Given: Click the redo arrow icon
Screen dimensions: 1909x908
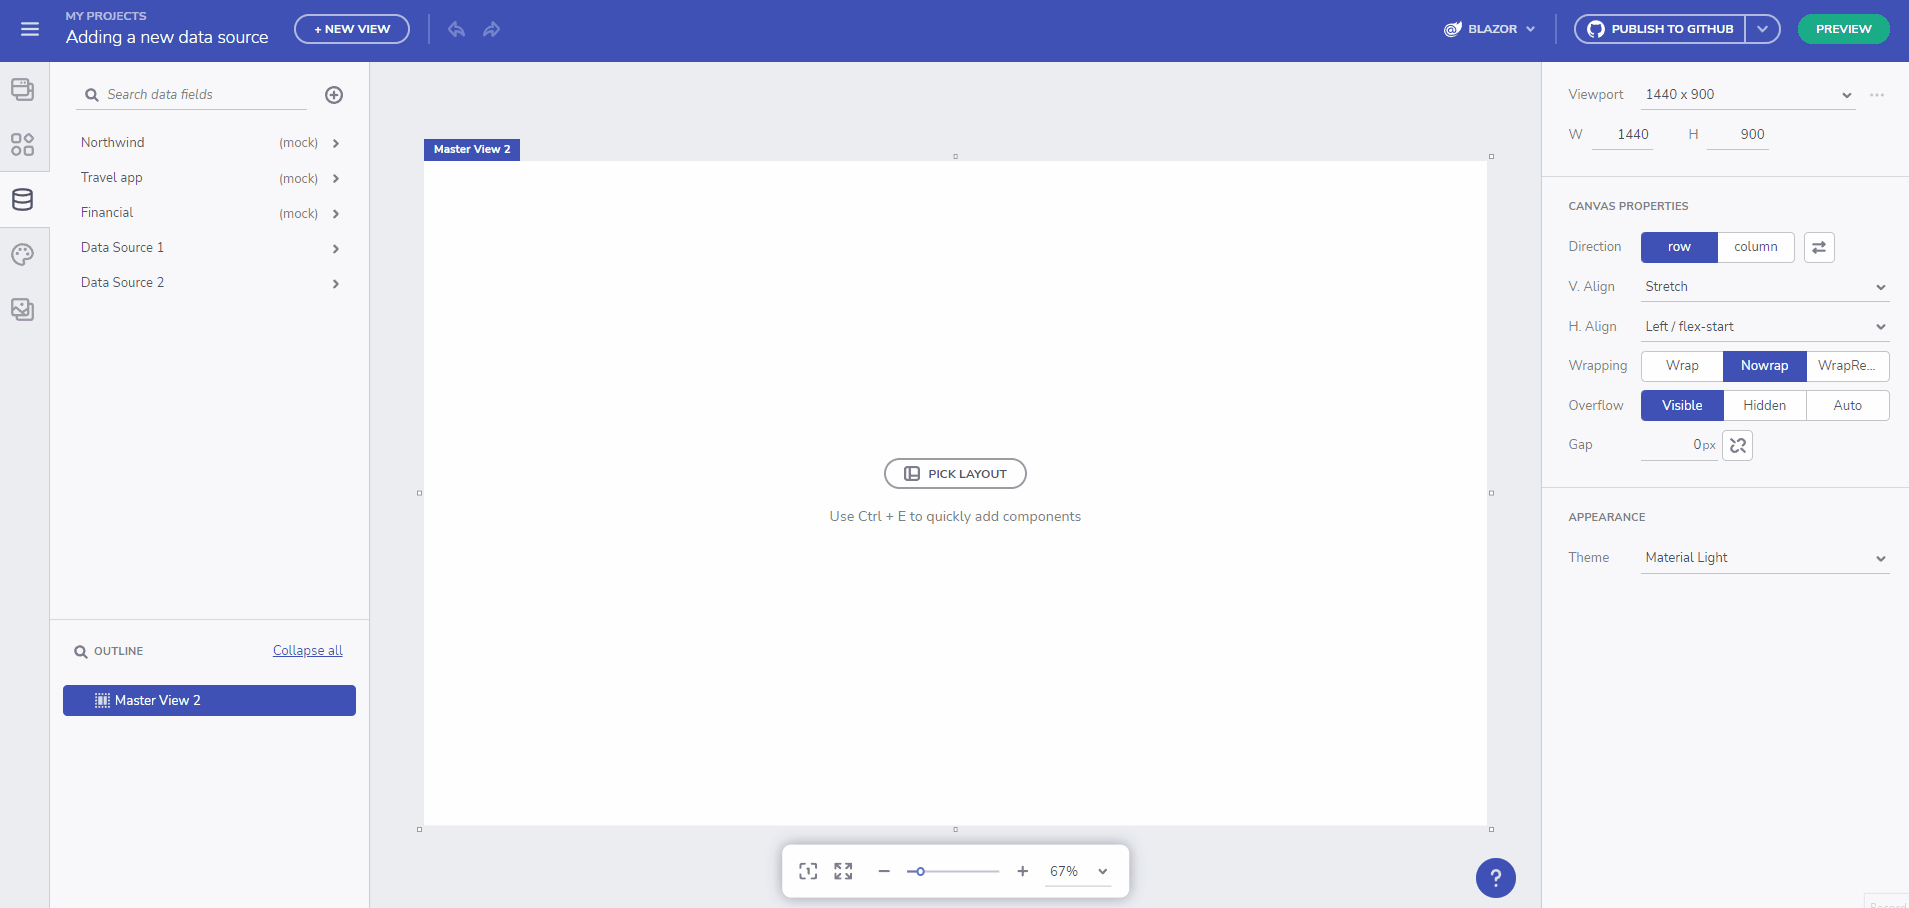Looking at the screenshot, I should click(x=491, y=29).
